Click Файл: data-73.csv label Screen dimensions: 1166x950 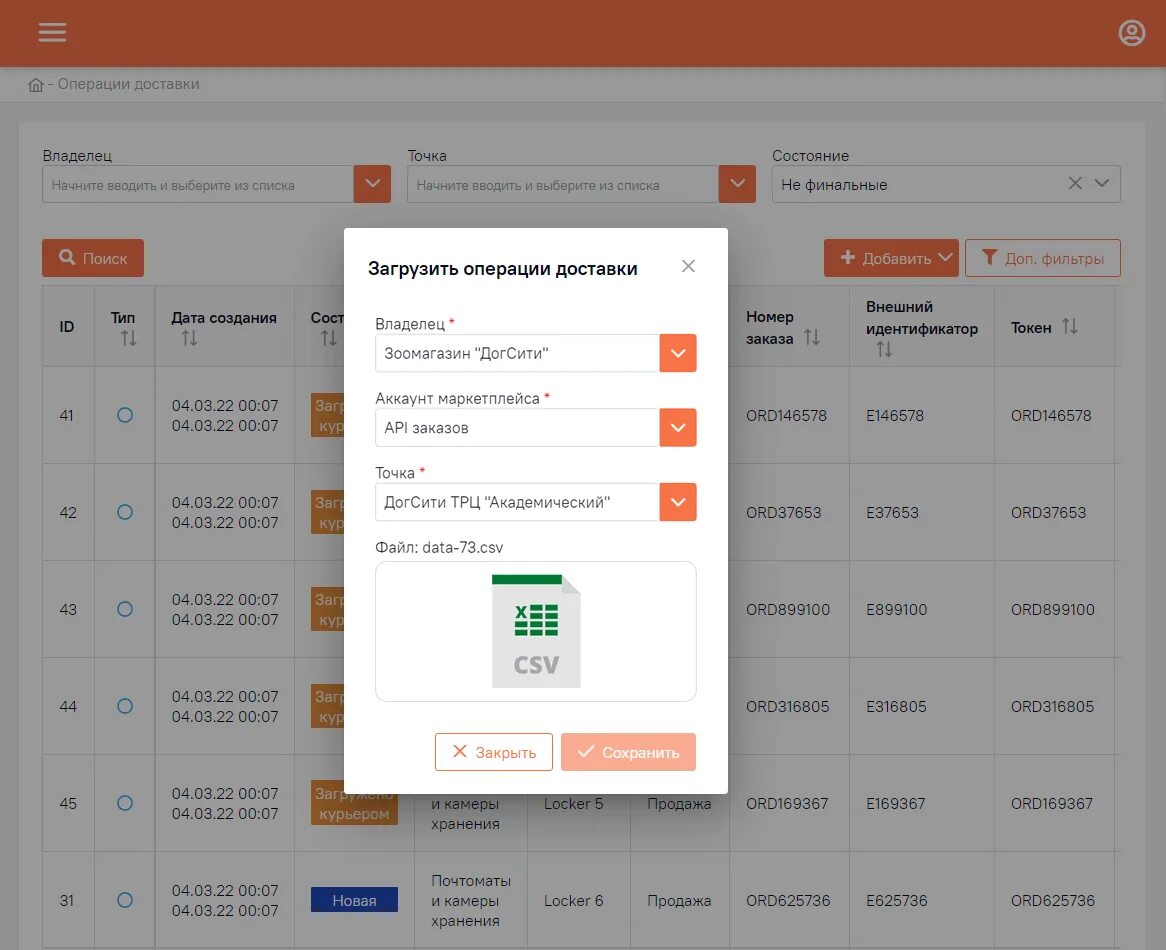[x=439, y=548]
